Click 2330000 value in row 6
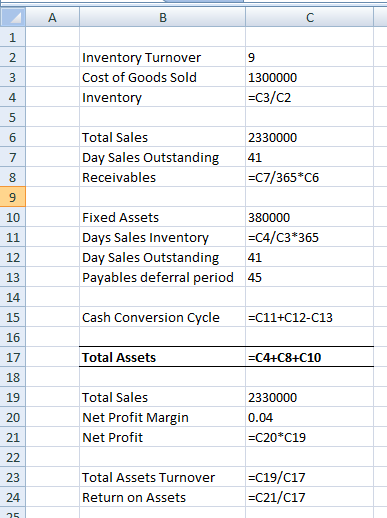 [x=310, y=137]
